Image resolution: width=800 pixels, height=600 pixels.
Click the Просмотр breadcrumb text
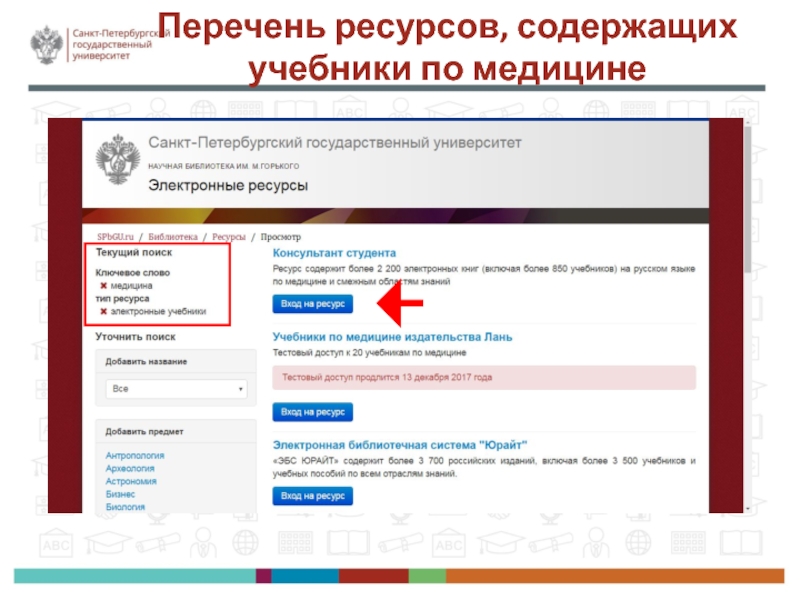tap(281, 237)
